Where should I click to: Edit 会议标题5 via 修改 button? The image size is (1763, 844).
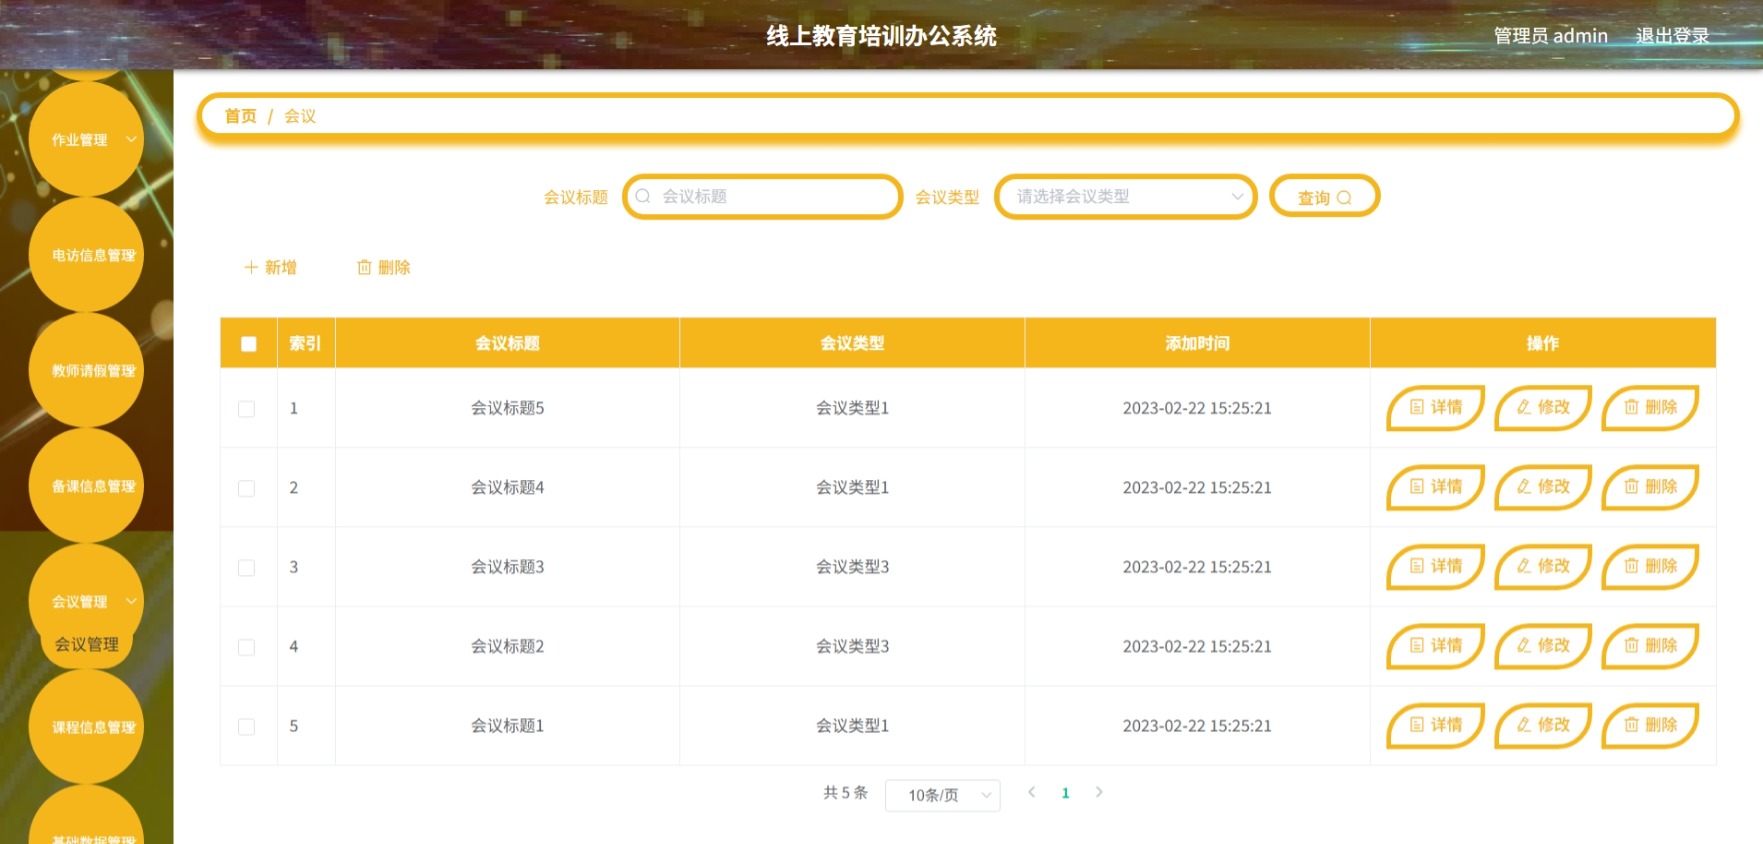[1543, 408]
